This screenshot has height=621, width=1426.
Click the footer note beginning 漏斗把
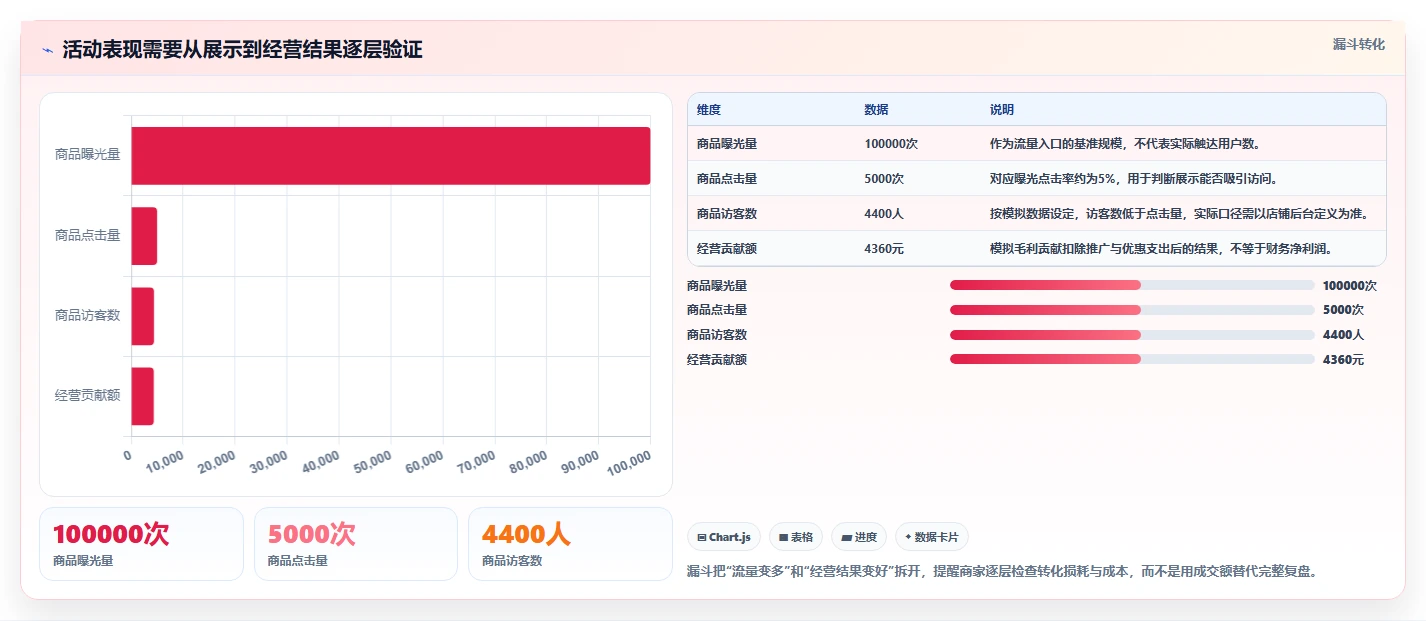[x=1003, y=572]
